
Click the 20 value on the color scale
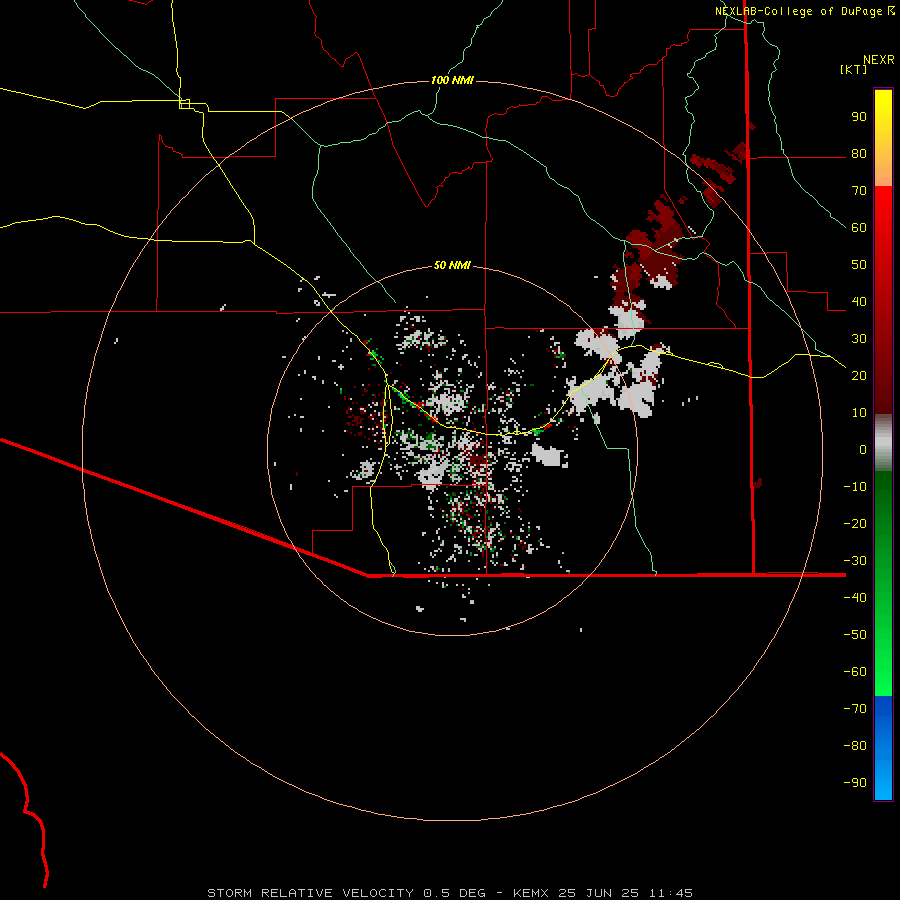coord(859,376)
